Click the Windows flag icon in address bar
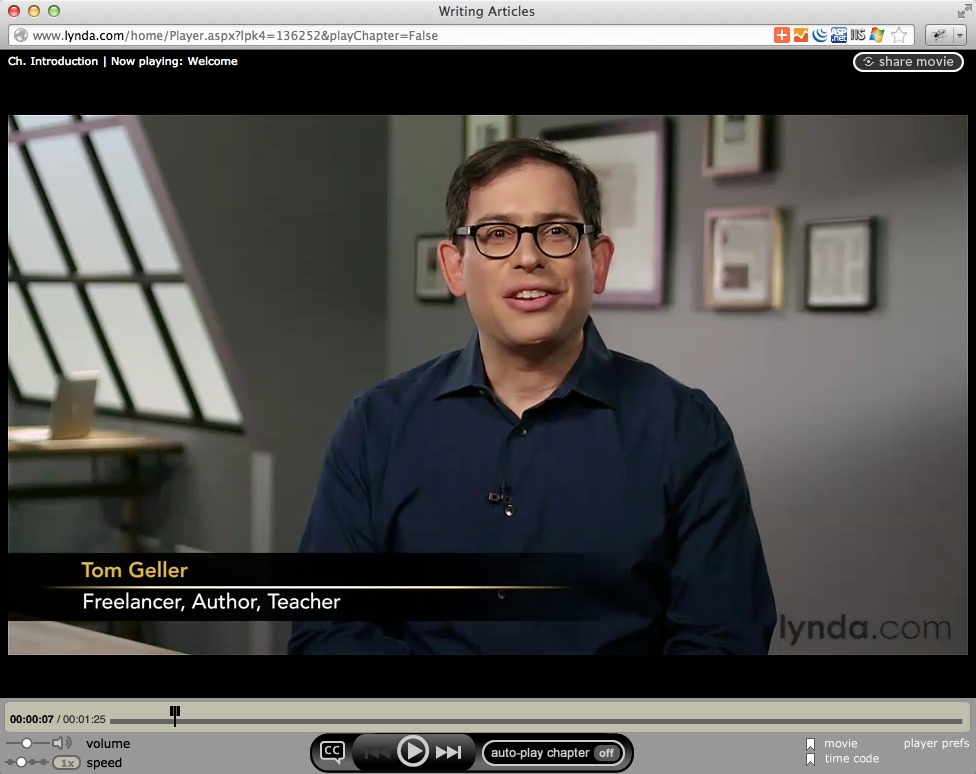This screenshot has width=976, height=774. pos(877,35)
